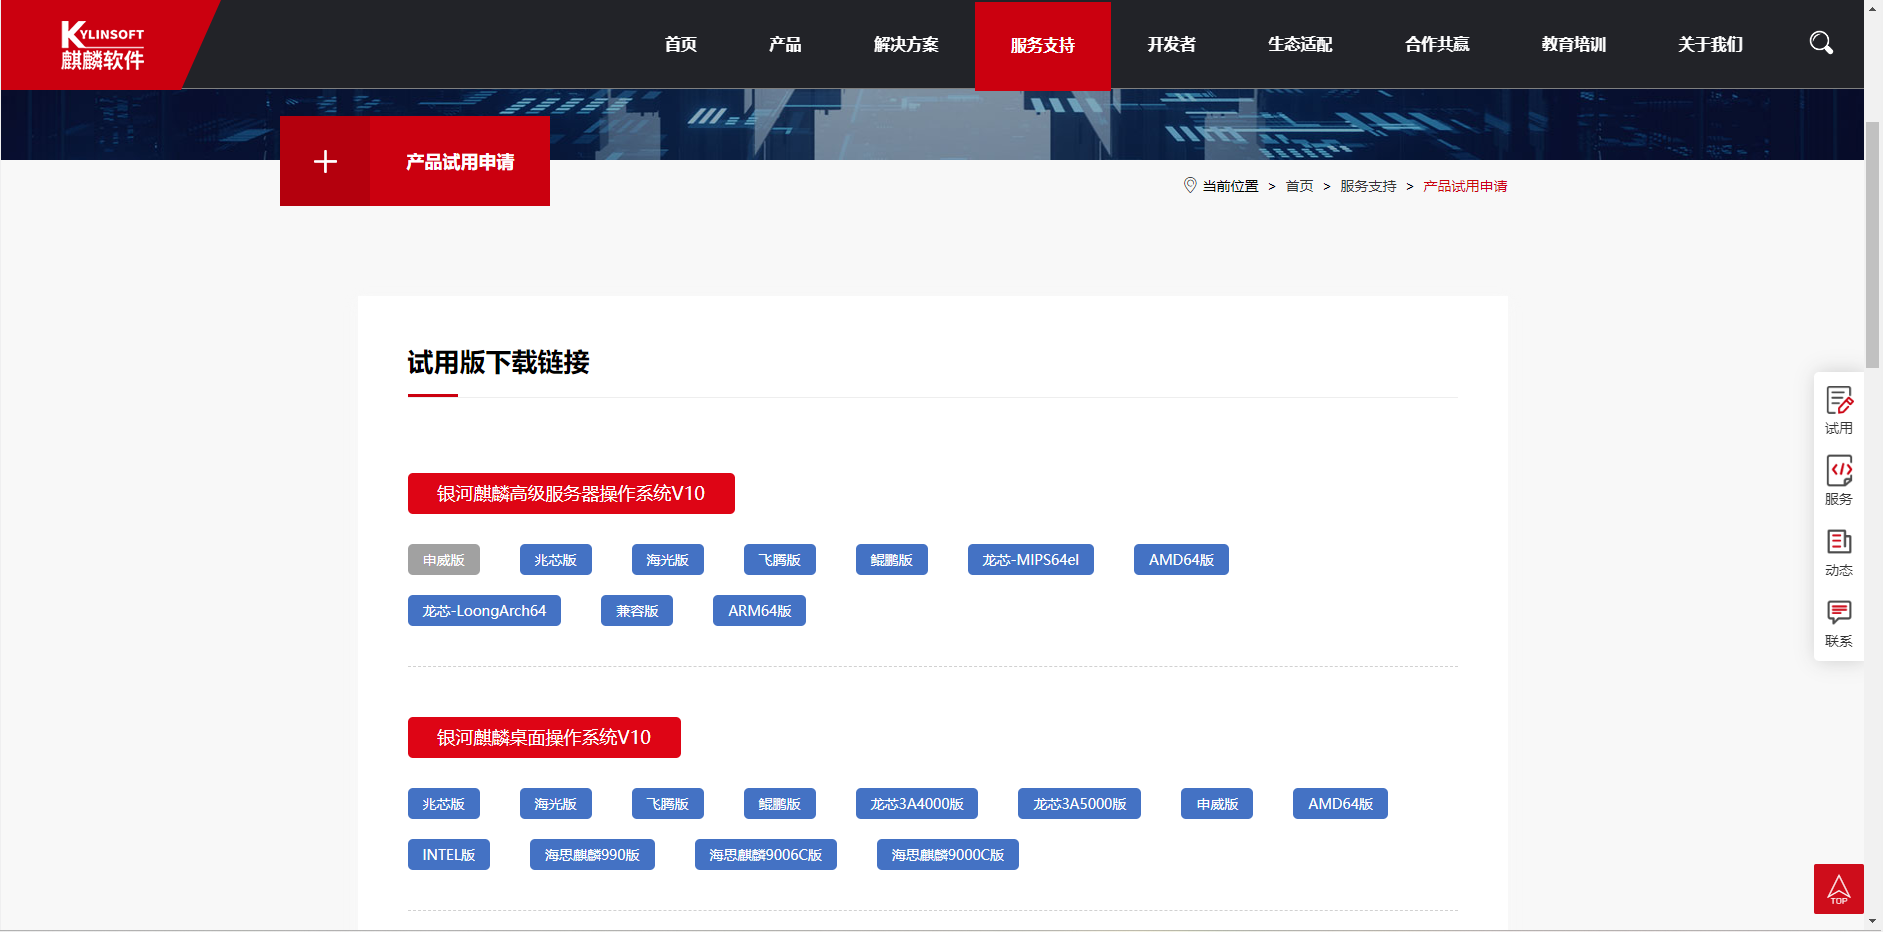Image resolution: width=1883 pixels, height=932 pixels.
Task: Click the page vertical scrollbar thumb
Action: 1873,245
